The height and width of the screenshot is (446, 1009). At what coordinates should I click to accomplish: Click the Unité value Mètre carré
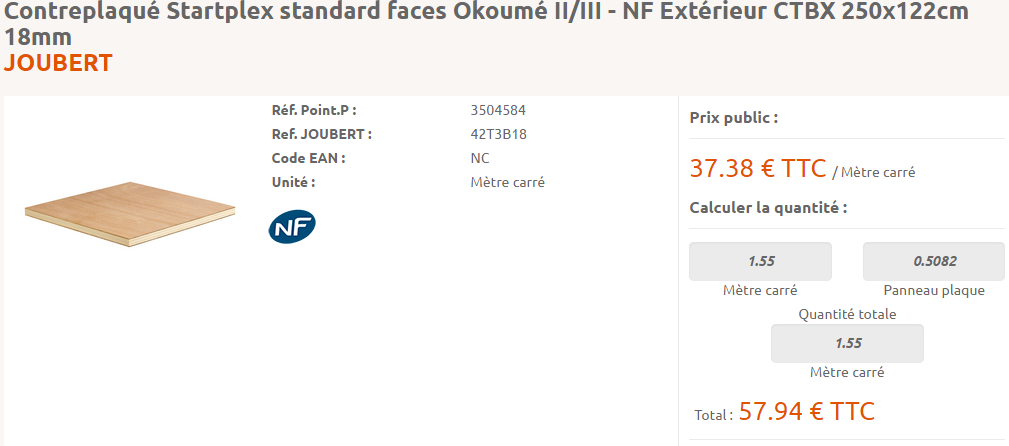pos(507,182)
